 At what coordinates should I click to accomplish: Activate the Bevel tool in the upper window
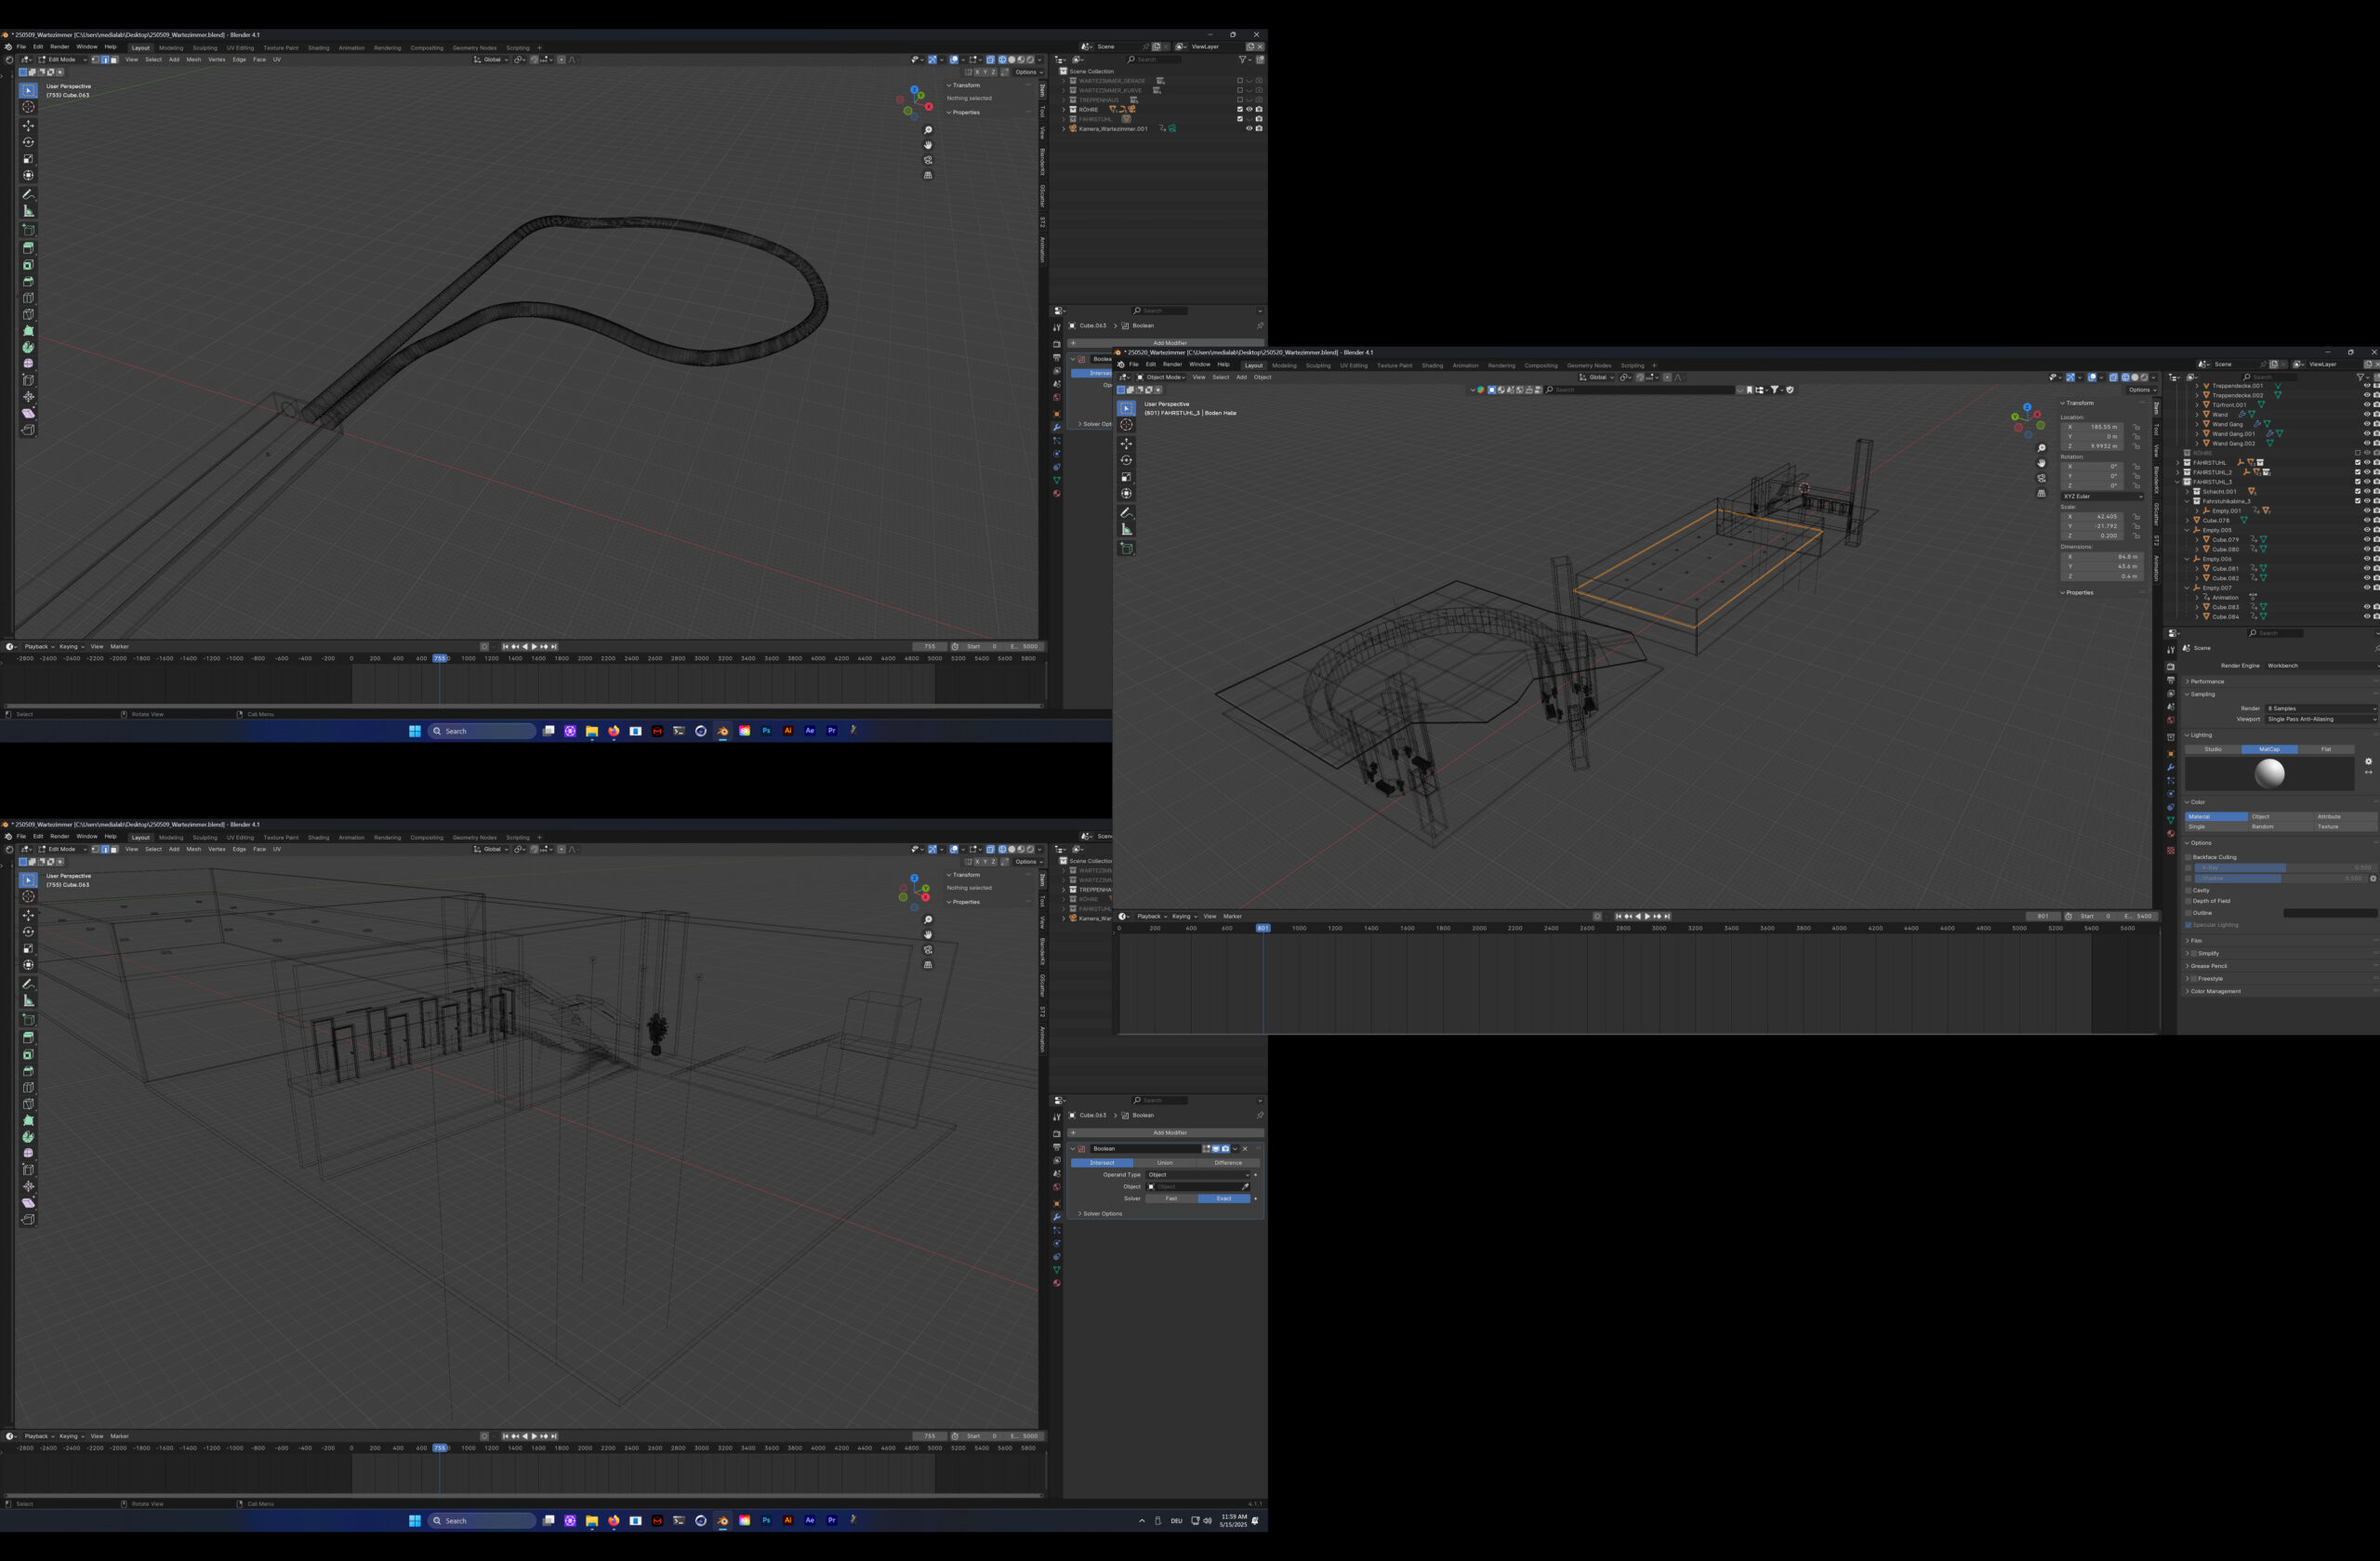(28, 282)
